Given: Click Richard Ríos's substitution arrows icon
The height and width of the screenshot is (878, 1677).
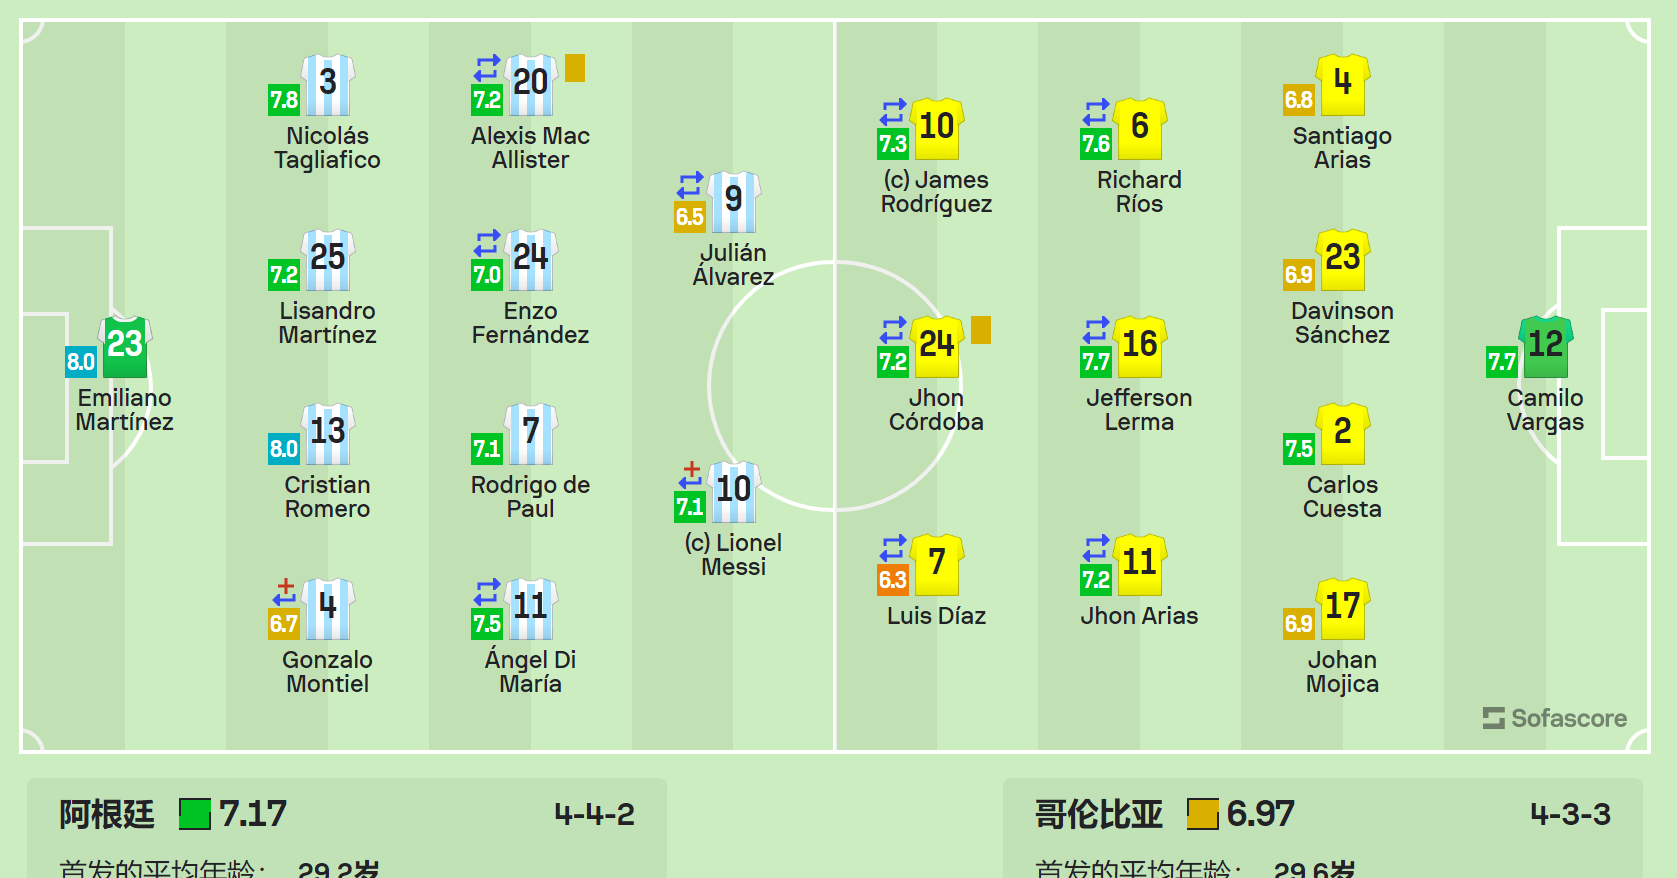Looking at the screenshot, I should pyautogui.click(x=1096, y=111).
